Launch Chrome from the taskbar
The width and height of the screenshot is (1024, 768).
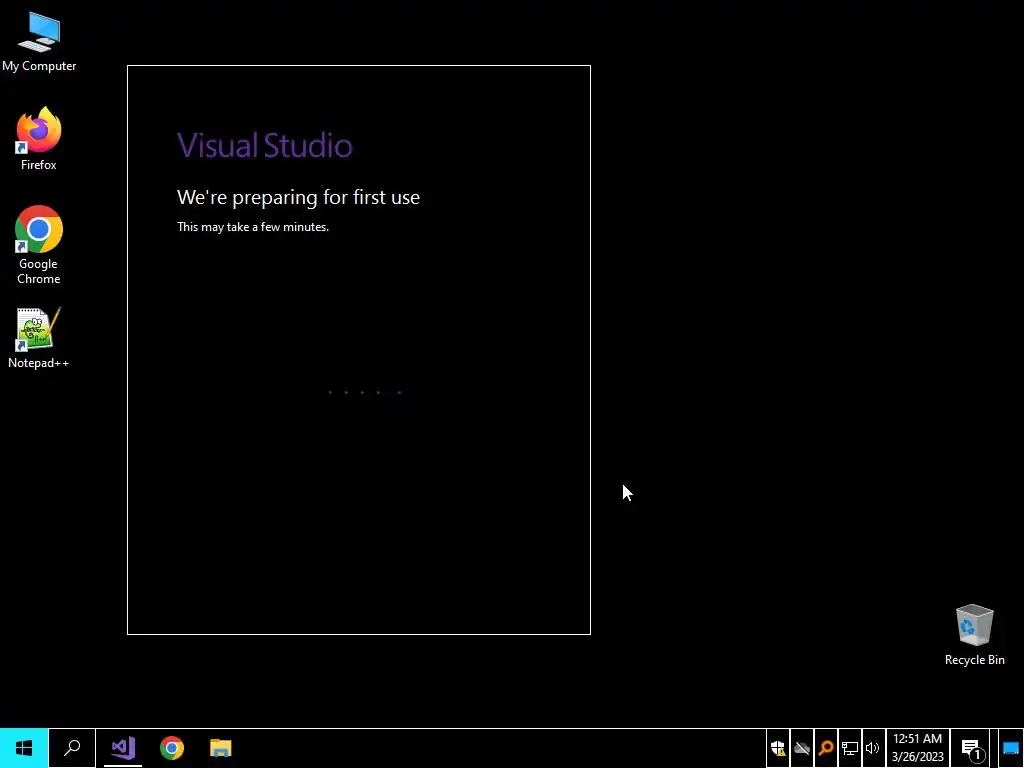pyautogui.click(x=172, y=748)
